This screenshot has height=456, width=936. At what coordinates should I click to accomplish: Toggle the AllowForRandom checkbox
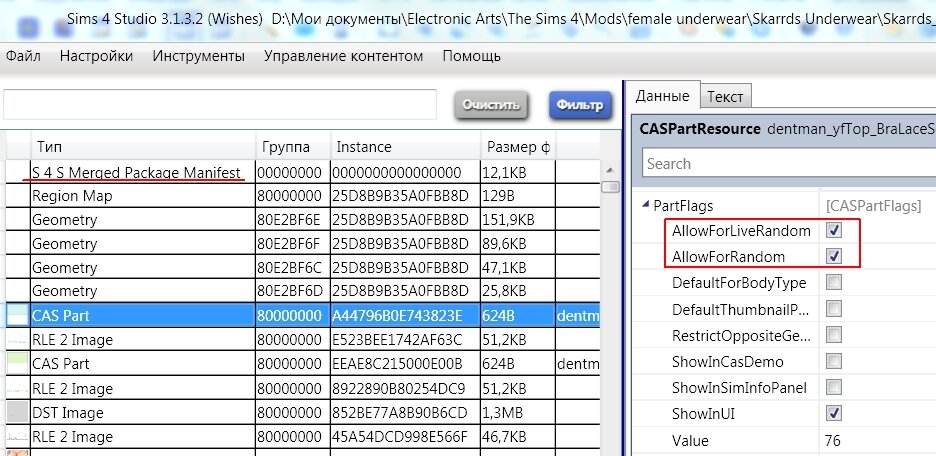pyautogui.click(x=834, y=257)
